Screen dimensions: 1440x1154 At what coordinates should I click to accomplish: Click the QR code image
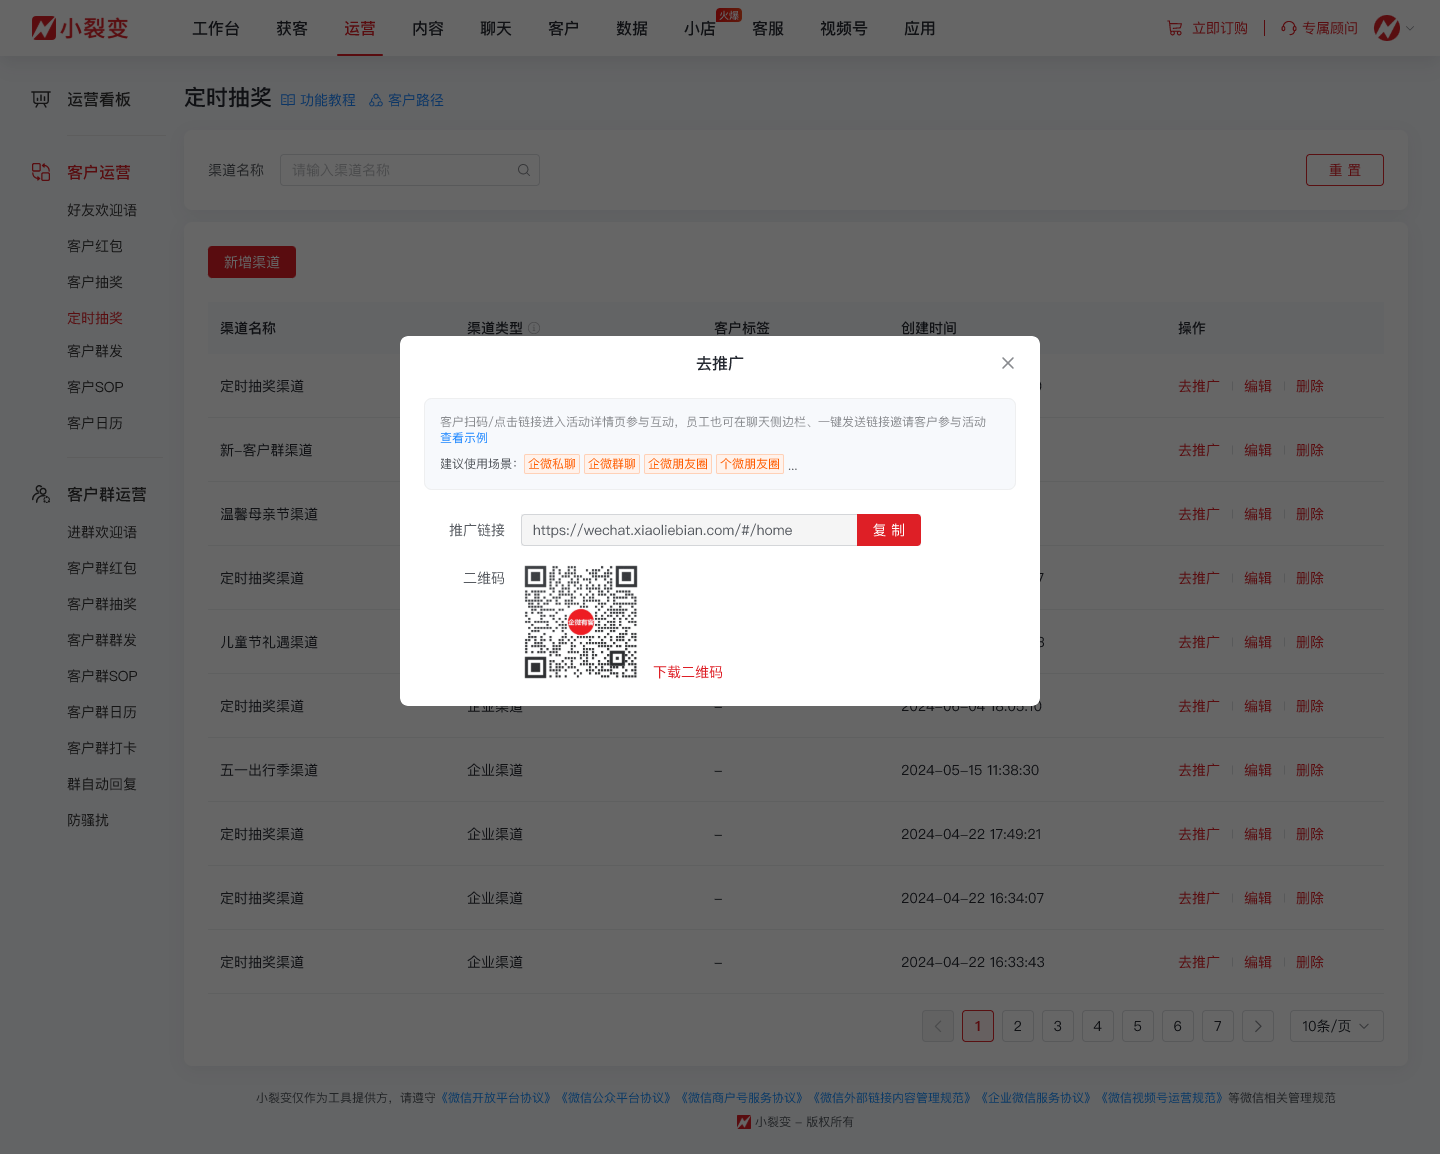[581, 622]
